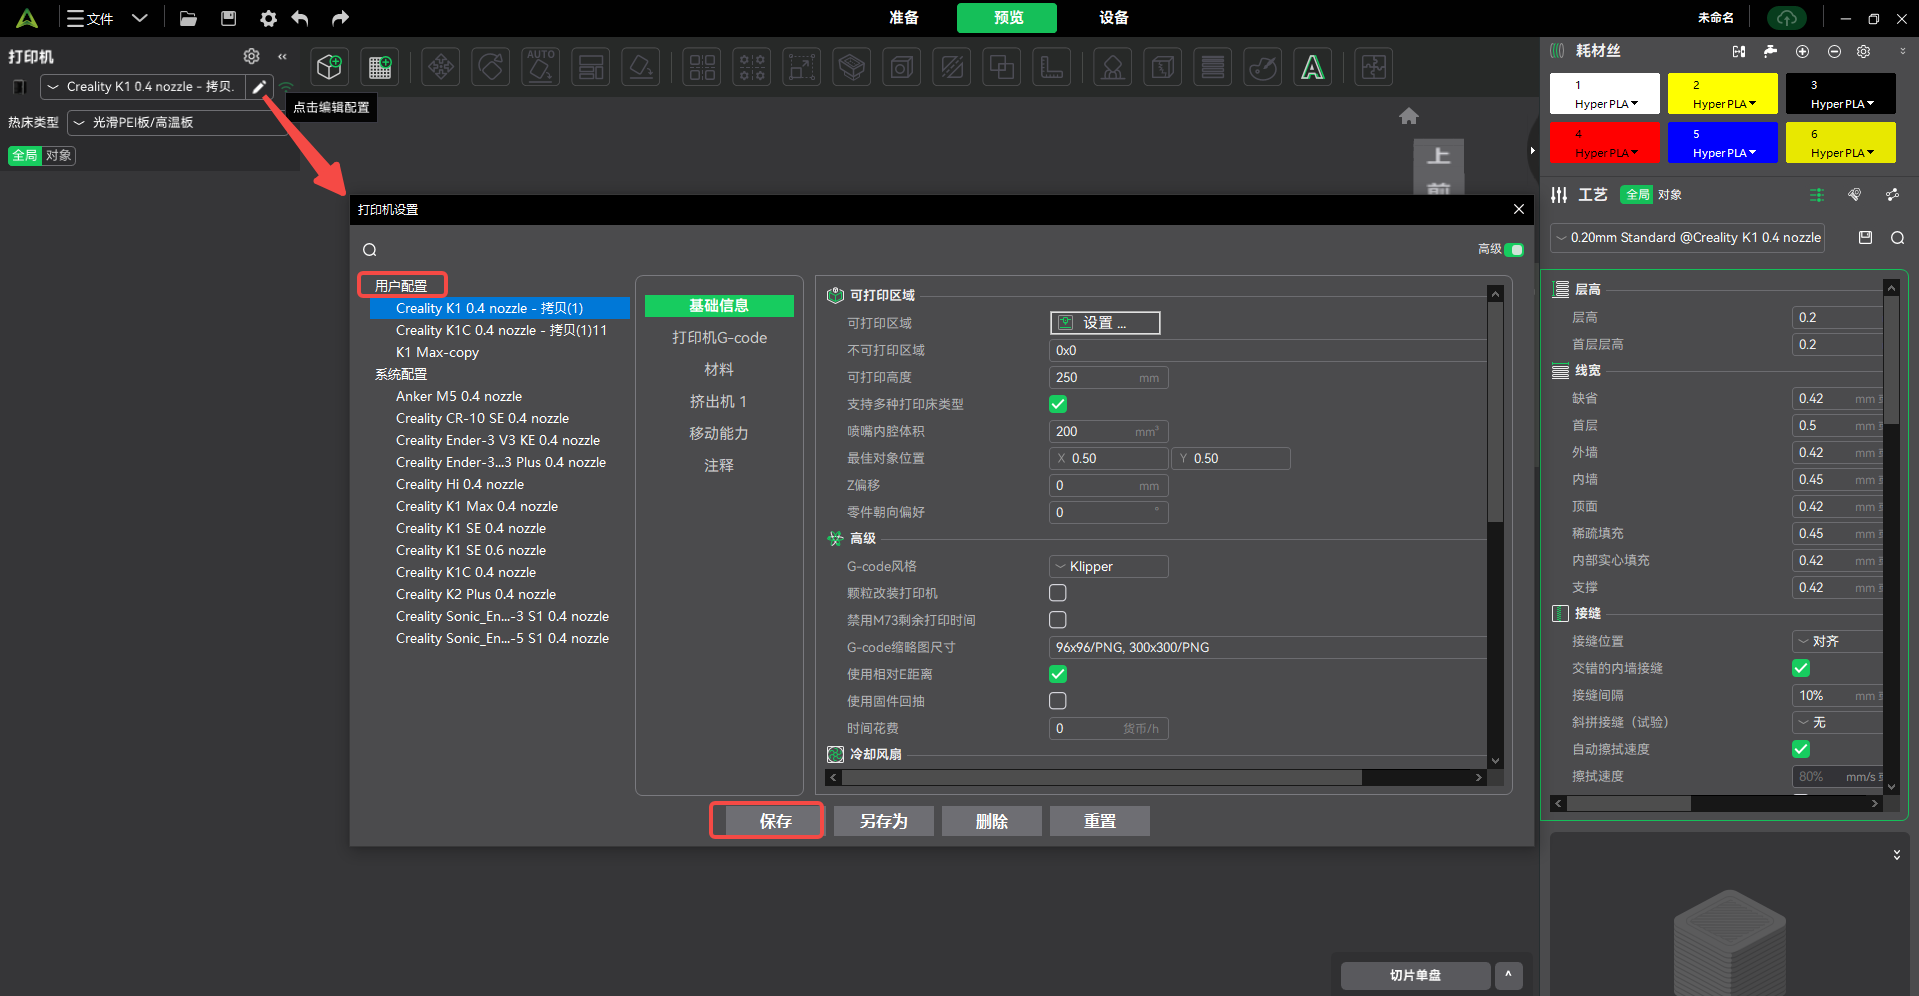This screenshot has width=1919, height=996.
Task: Click the Cut tool (diagonal hatch) icon
Action: tap(952, 67)
